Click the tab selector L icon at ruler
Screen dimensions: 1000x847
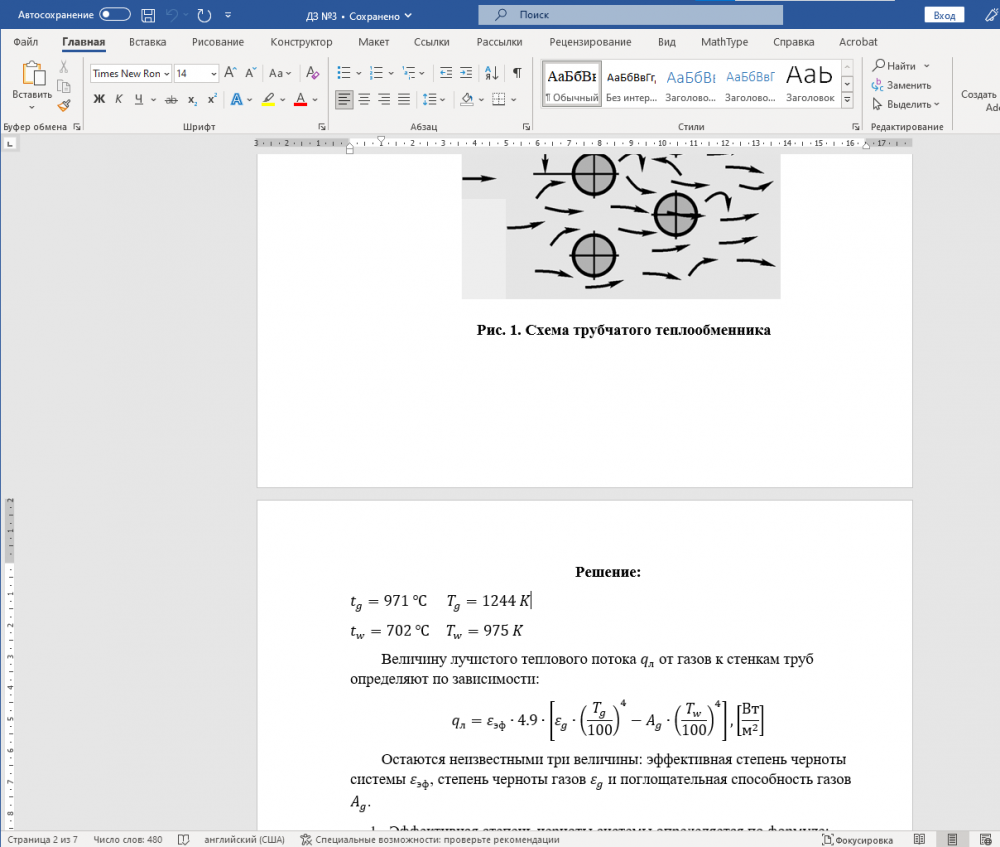(10, 144)
